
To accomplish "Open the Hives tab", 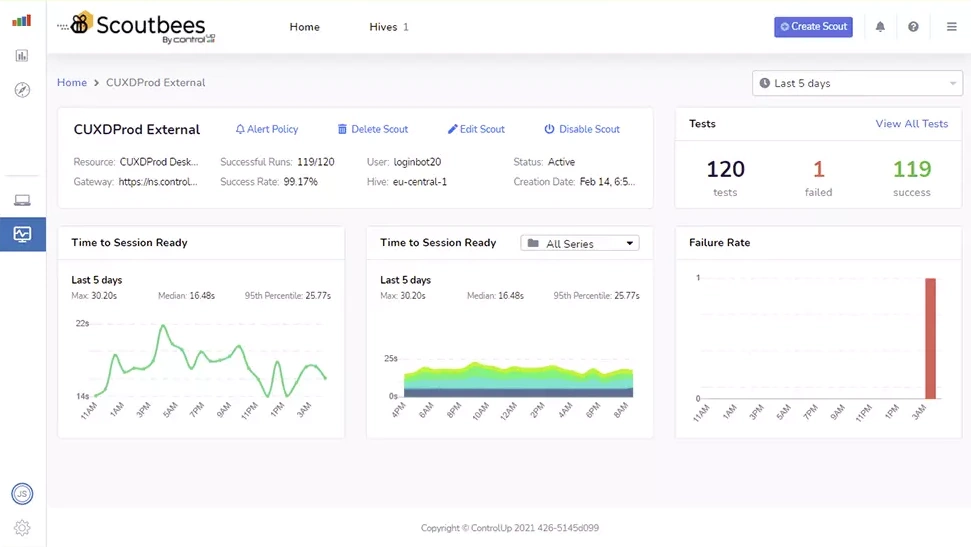I will (388, 27).
